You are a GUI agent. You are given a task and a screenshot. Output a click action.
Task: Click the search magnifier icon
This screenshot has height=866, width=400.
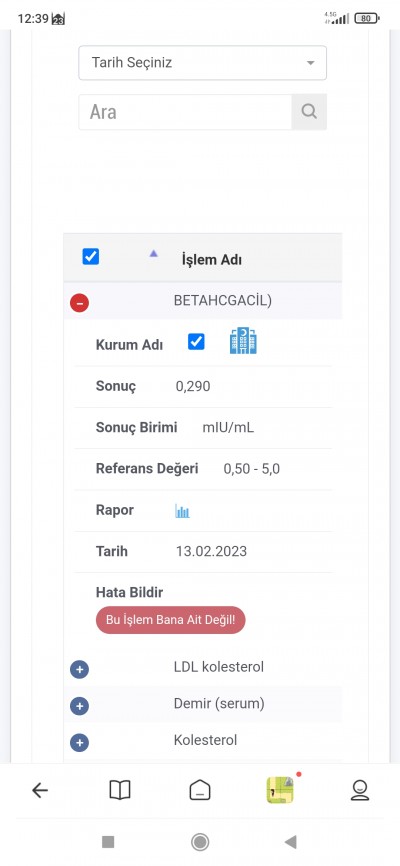click(309, 112)
